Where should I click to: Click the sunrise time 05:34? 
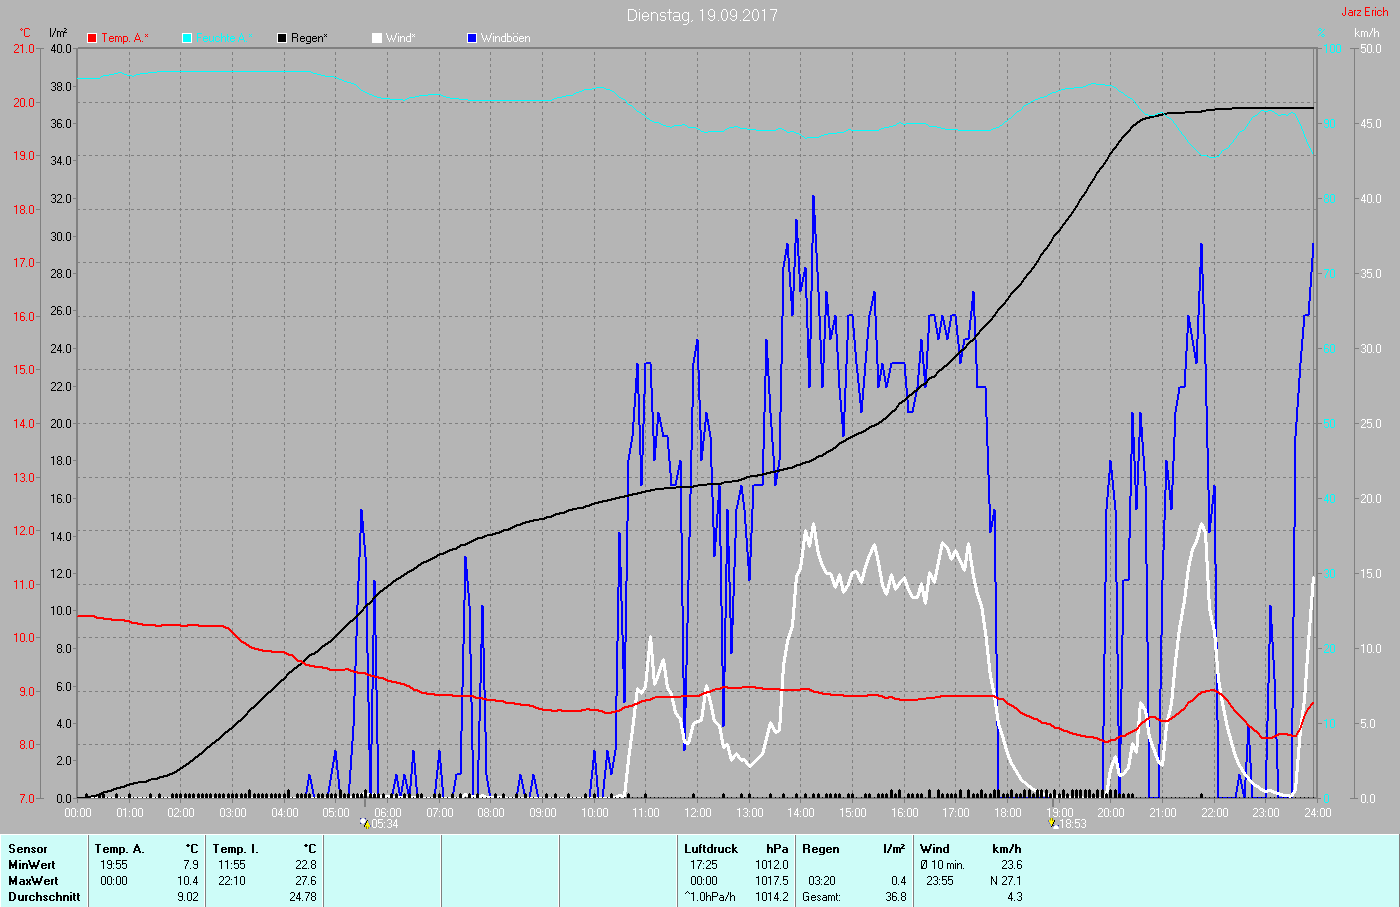point(386,824)
